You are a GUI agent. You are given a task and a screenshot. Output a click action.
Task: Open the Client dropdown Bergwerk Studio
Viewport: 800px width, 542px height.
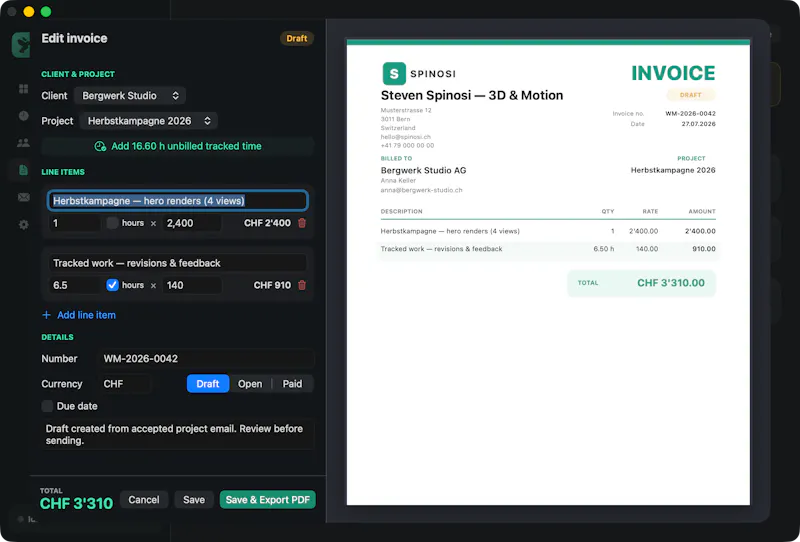pos(130,95)
